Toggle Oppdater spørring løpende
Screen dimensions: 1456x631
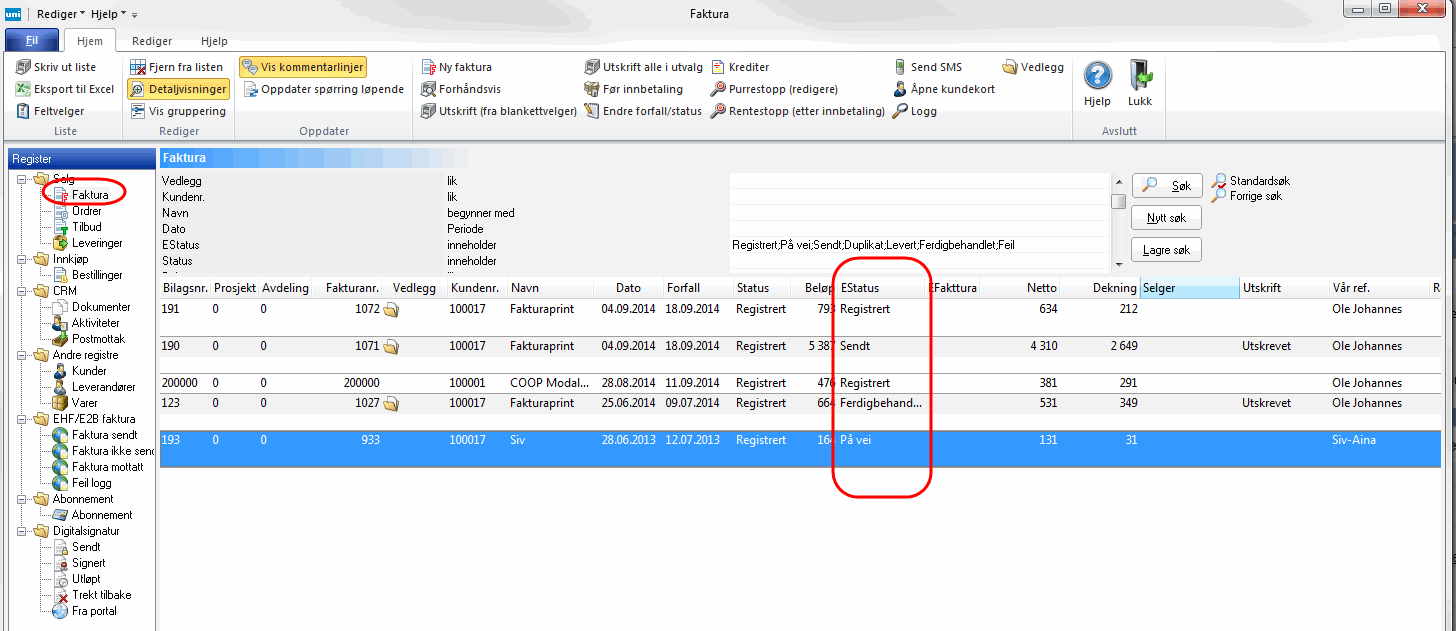click(x=323, y=89)
